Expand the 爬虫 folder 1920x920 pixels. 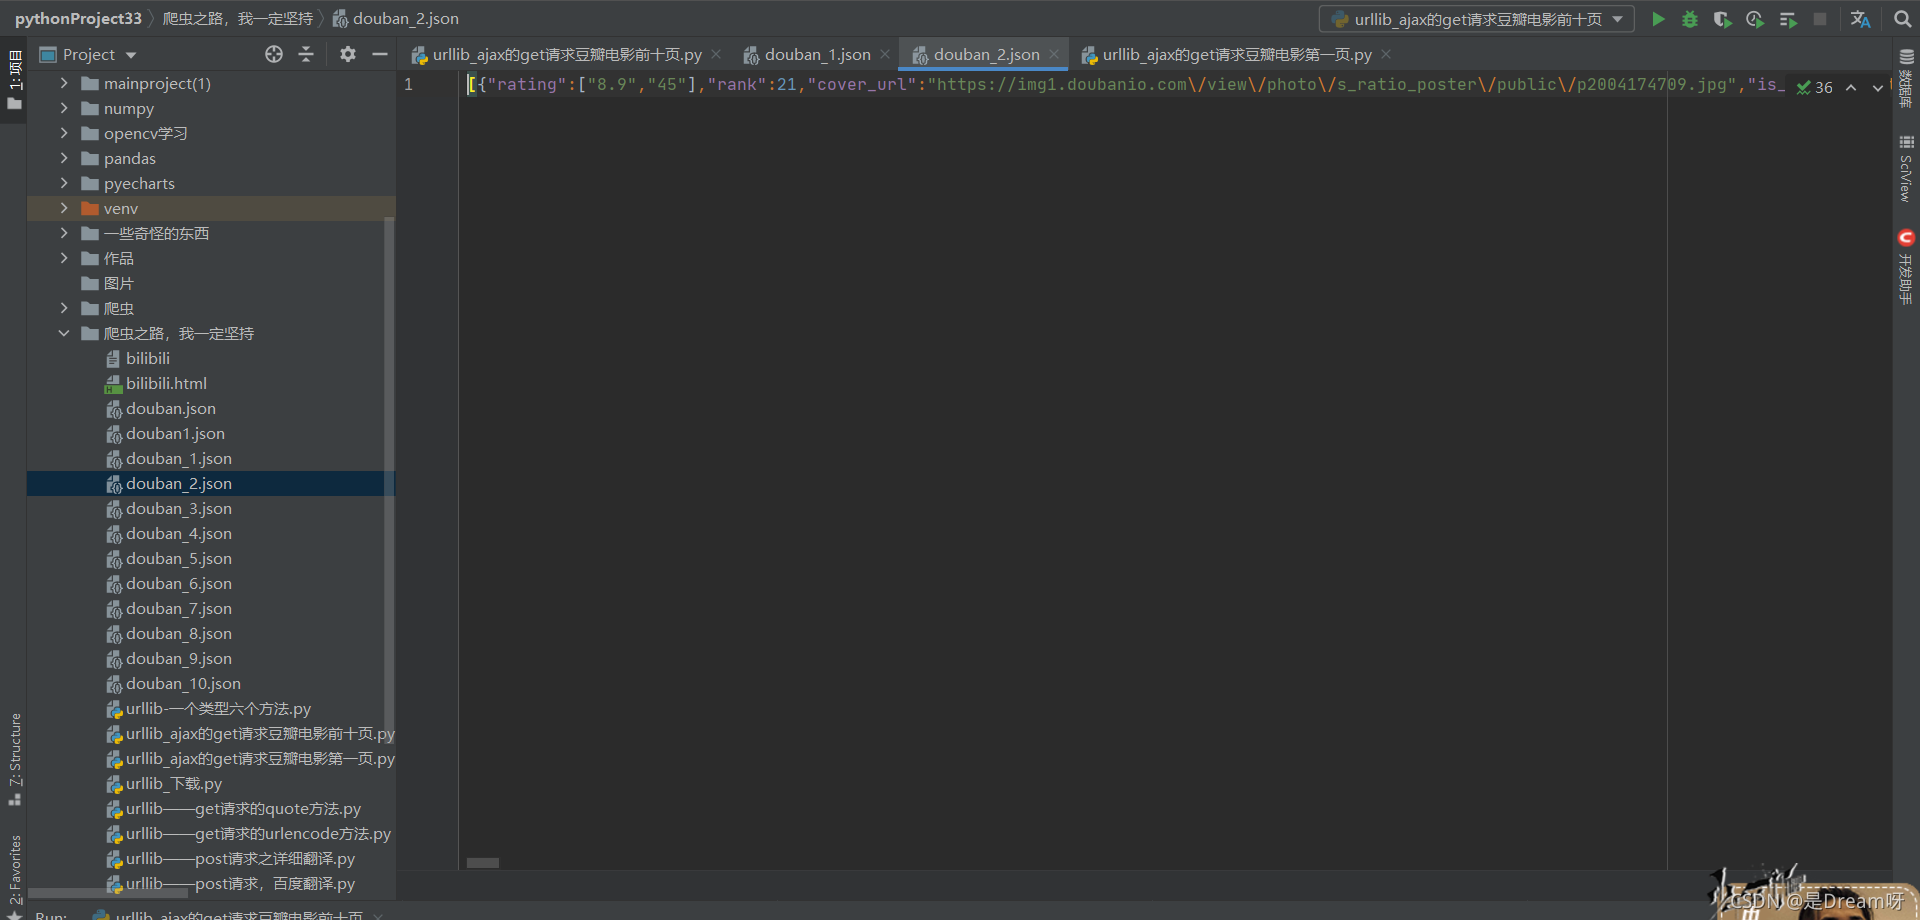pos(64,308)
